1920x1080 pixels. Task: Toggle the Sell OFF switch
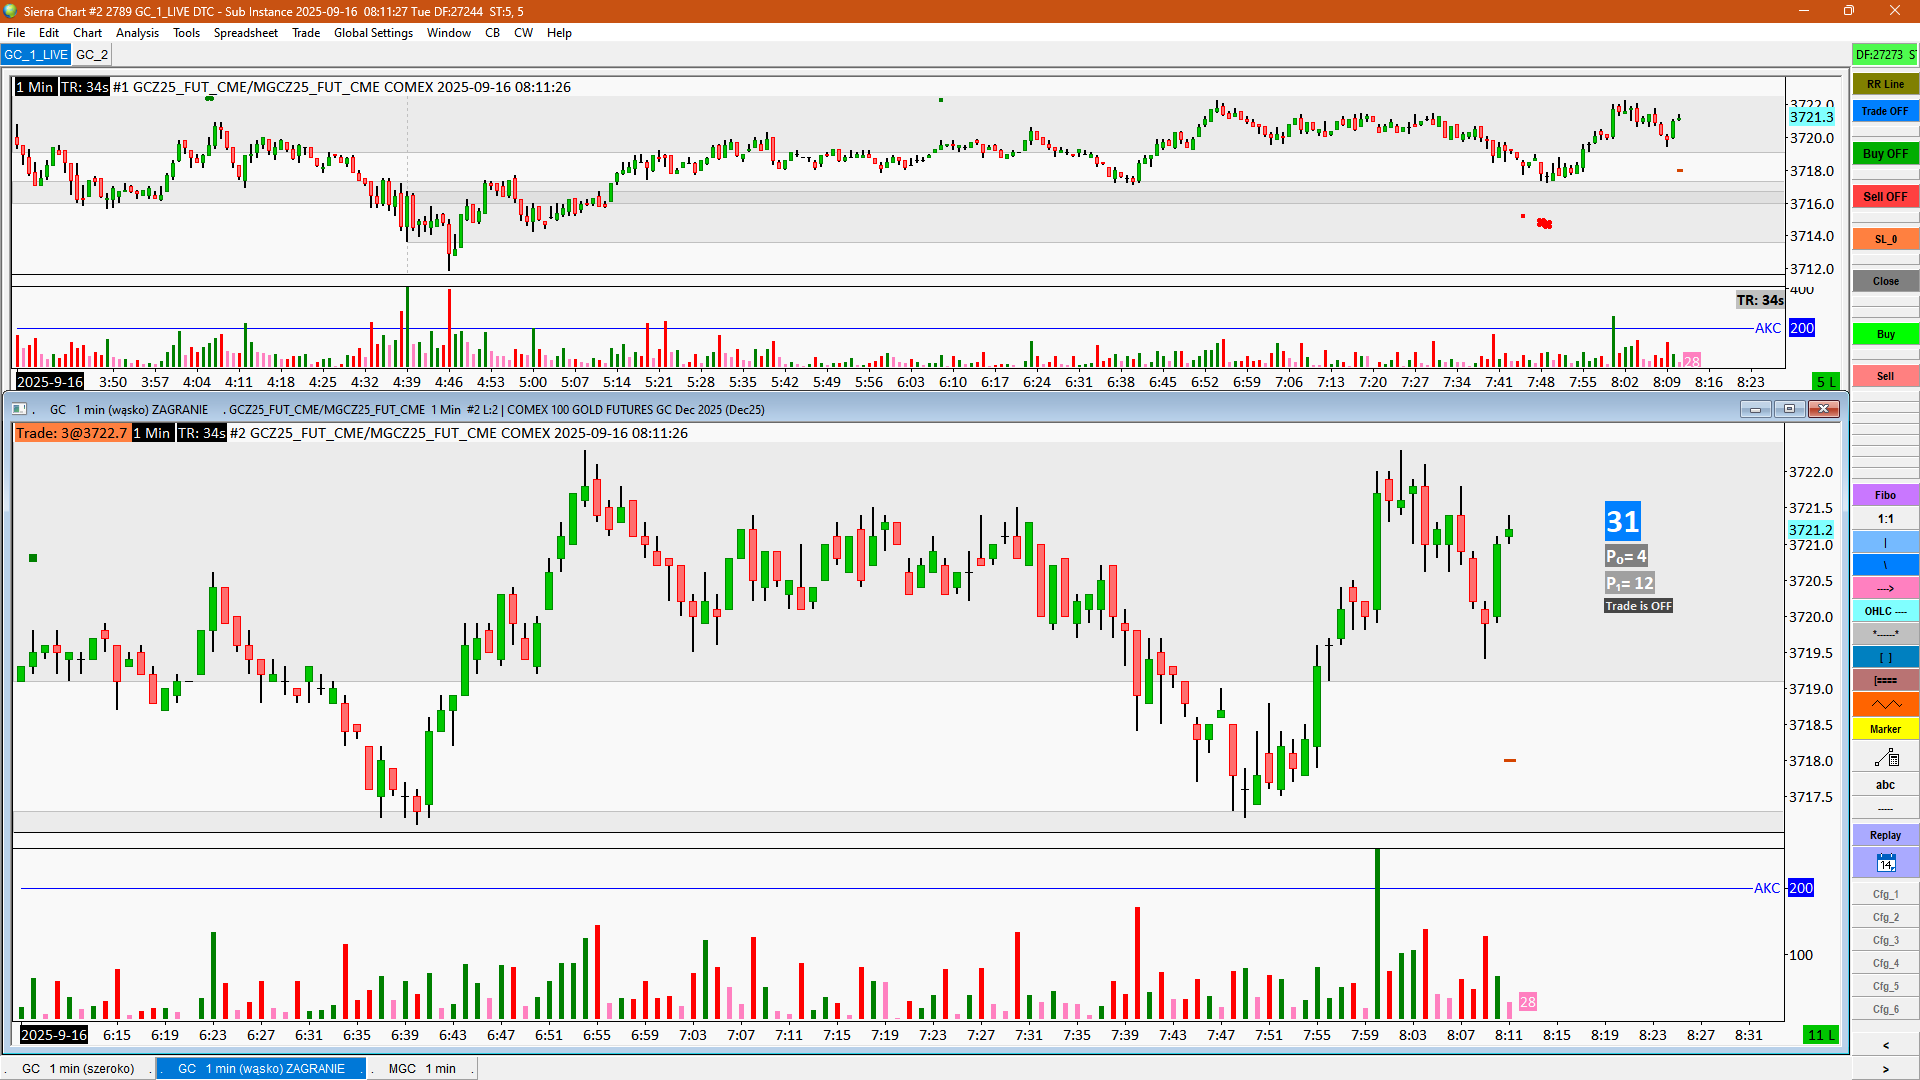(x=1885, y=197)
